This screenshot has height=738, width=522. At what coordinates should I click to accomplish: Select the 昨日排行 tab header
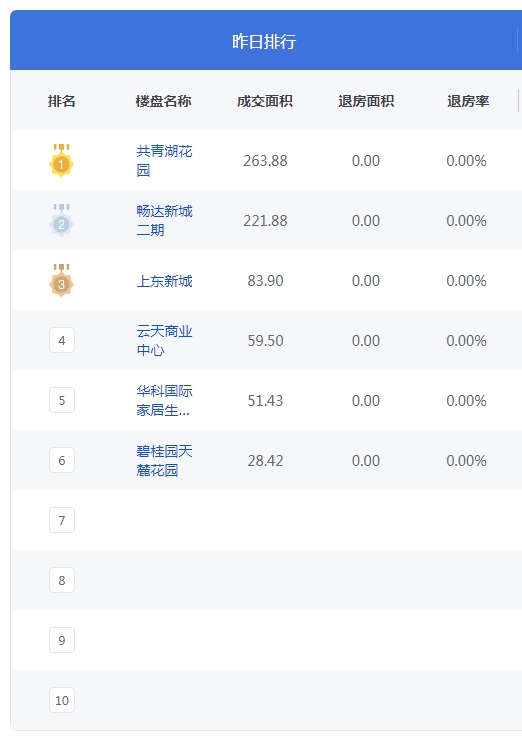pos(264,41)
